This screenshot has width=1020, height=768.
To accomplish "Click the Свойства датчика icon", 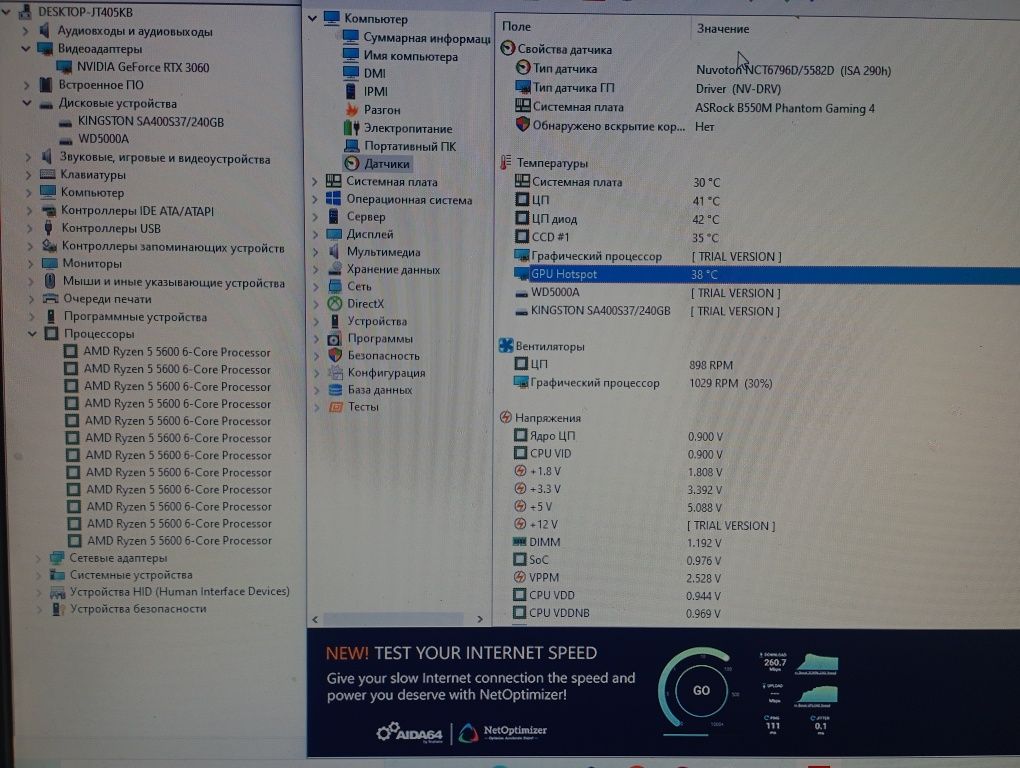I will pos(507,48).
